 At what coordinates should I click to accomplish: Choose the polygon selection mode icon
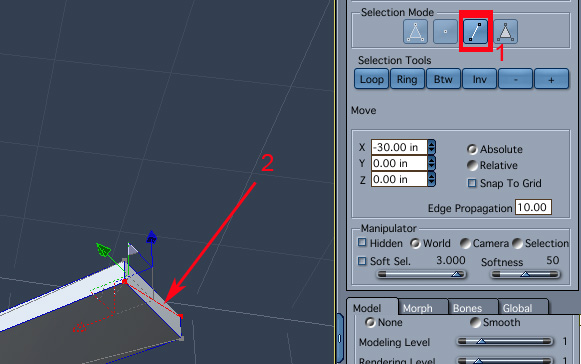click(505, 32)
